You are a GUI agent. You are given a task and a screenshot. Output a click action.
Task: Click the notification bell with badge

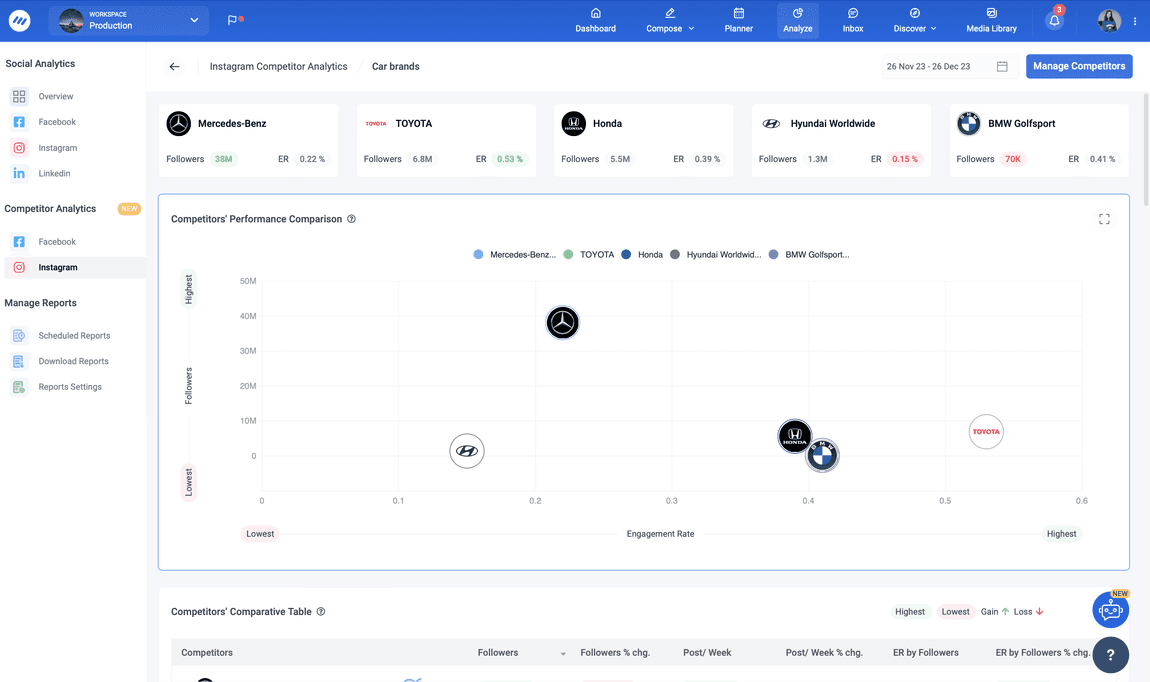tap(1053, 19)
